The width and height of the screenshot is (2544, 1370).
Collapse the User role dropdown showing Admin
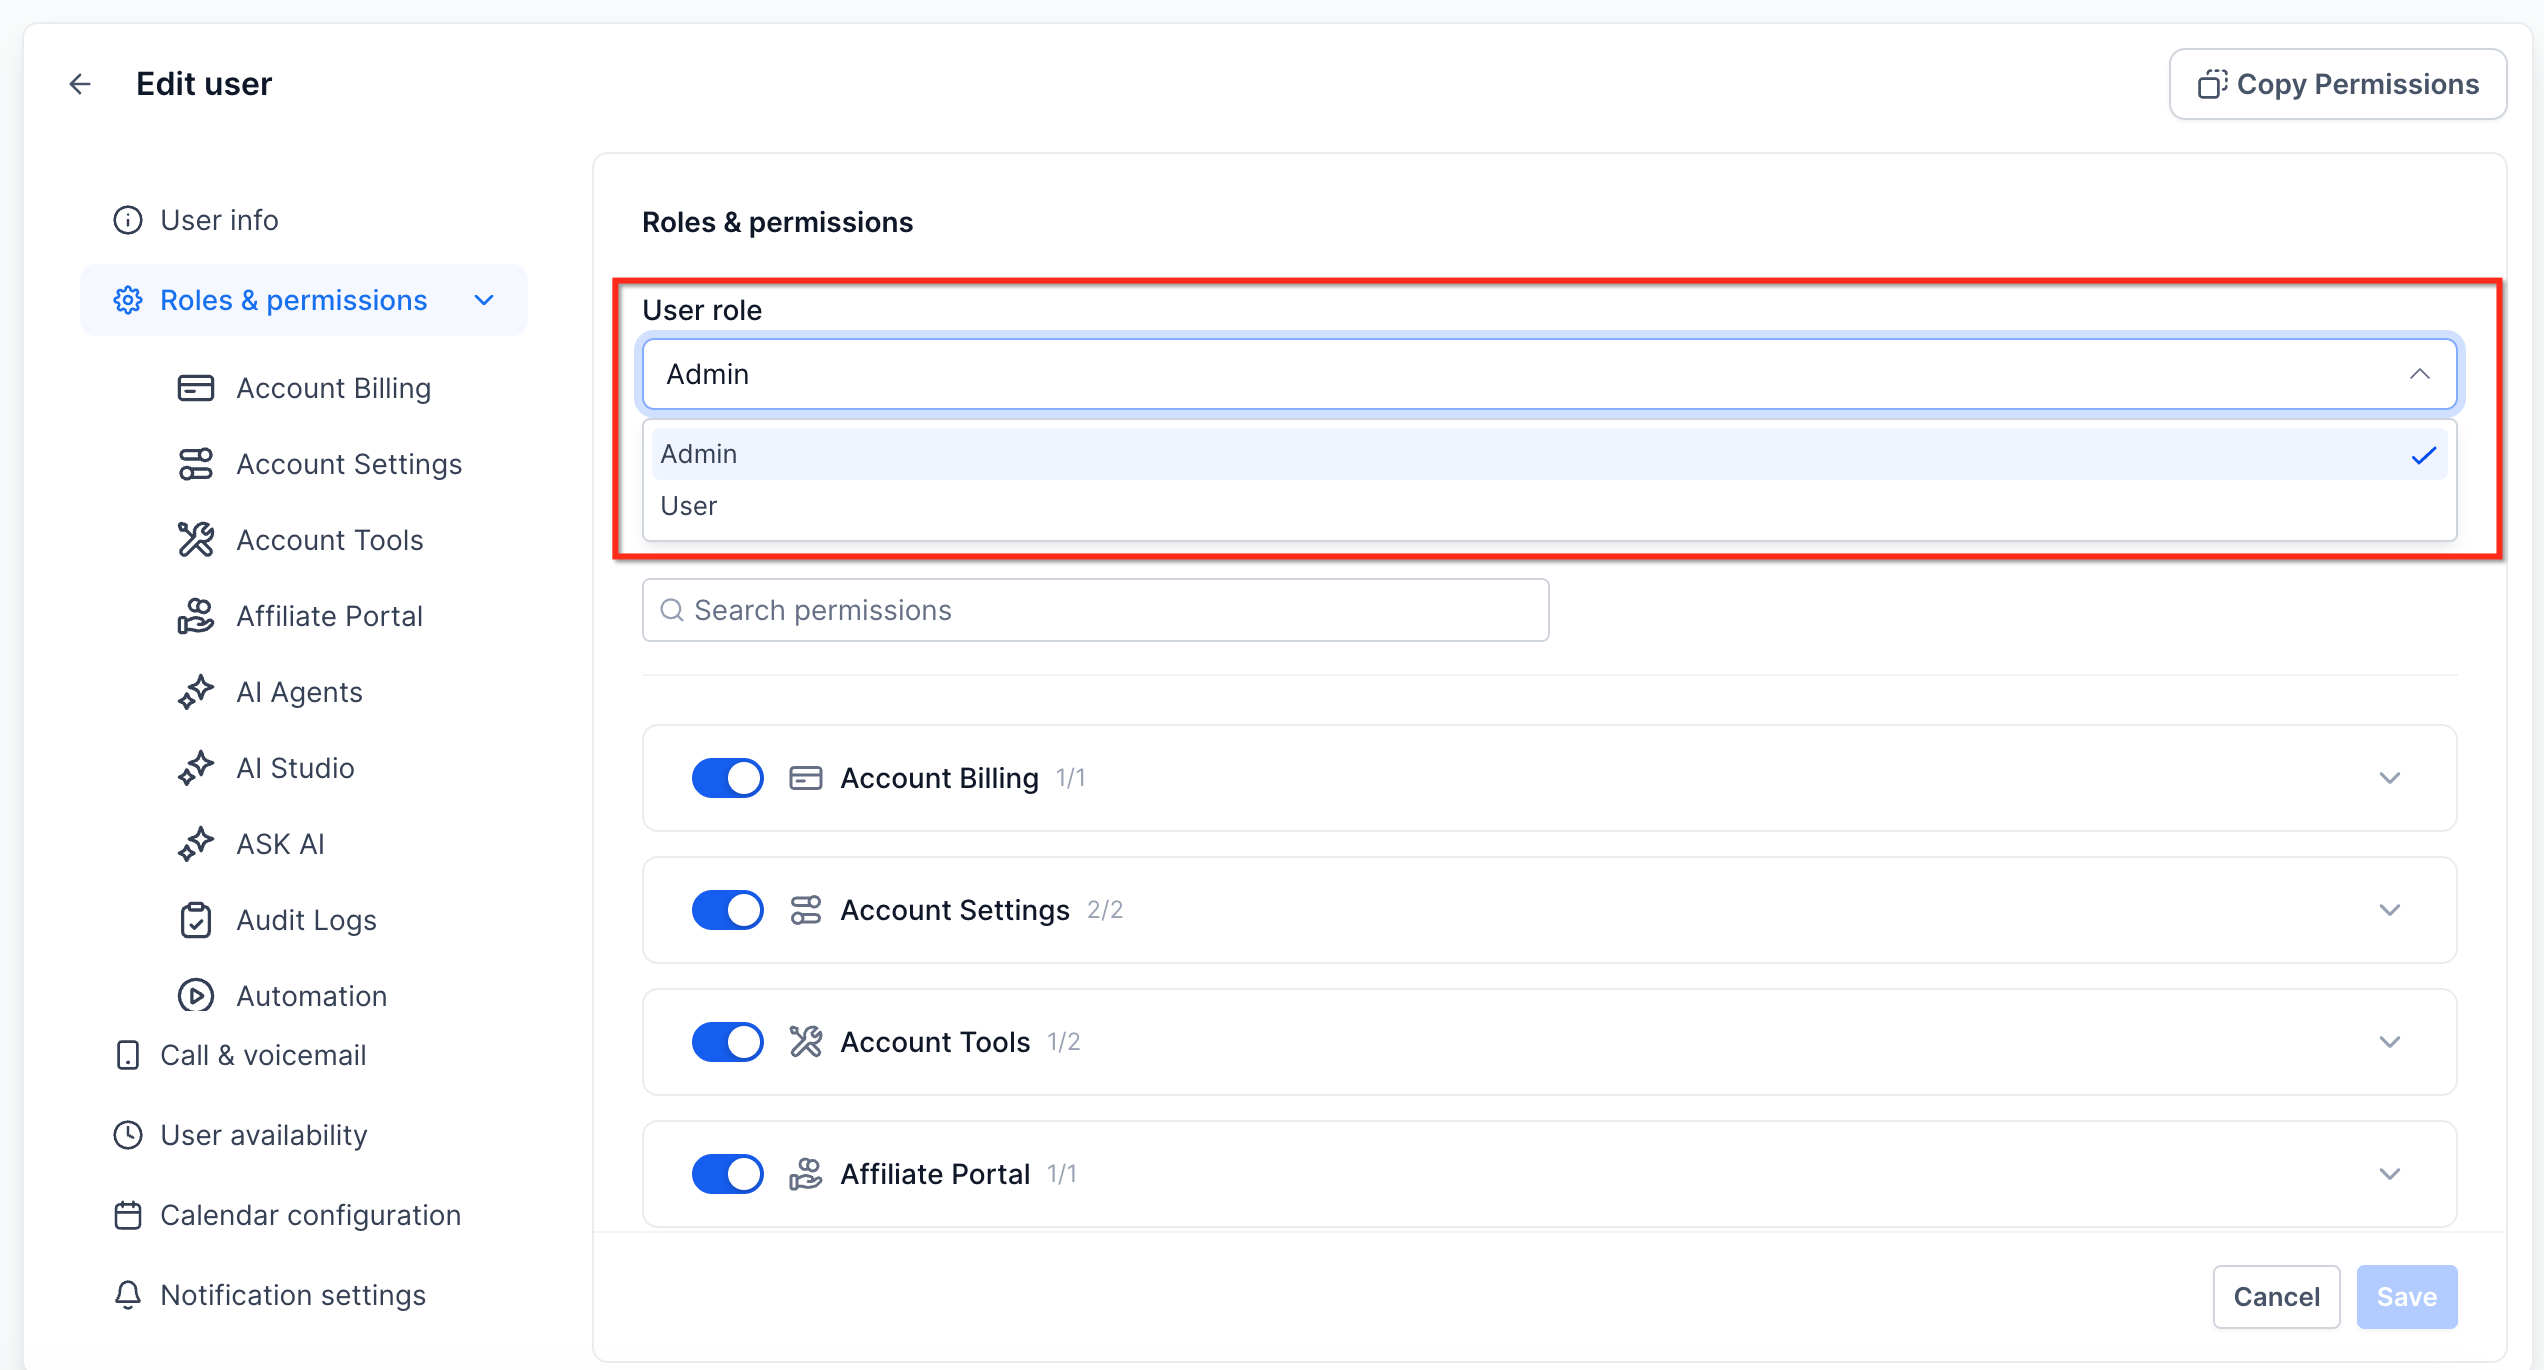tap(1549, 374)
